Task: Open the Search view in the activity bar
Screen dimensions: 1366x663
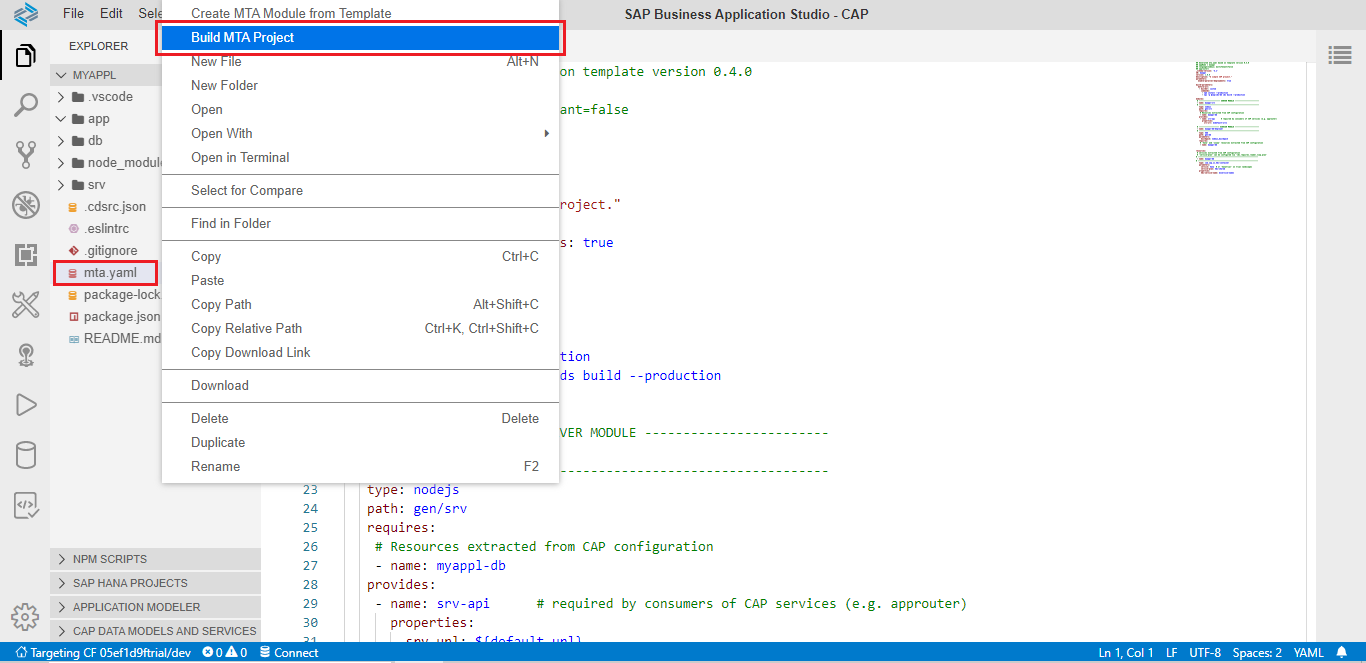Action: 26,104
